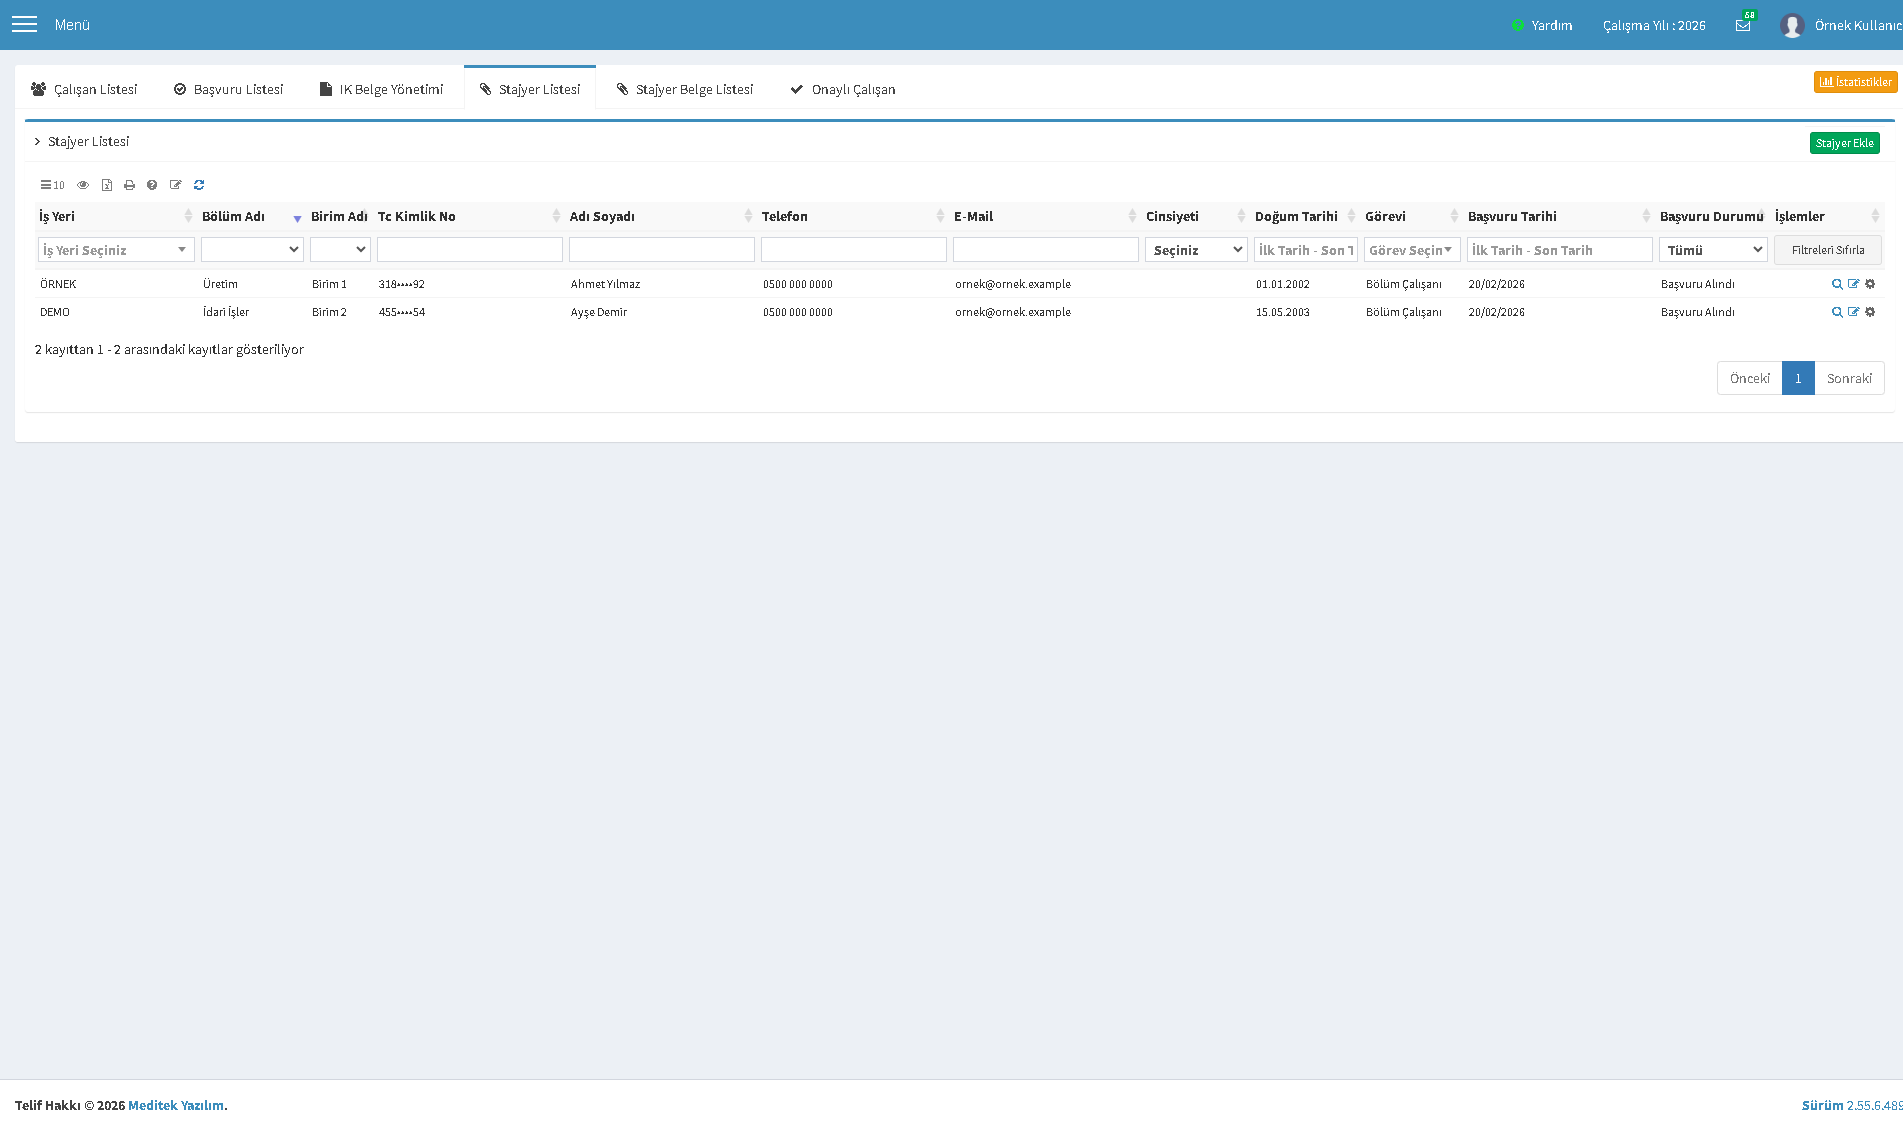Image resolution: width=1903 pixels, height=1130 pixels.
Task: Click the Tc Kimlik No filter field
Action: click(x=469, y=250)
